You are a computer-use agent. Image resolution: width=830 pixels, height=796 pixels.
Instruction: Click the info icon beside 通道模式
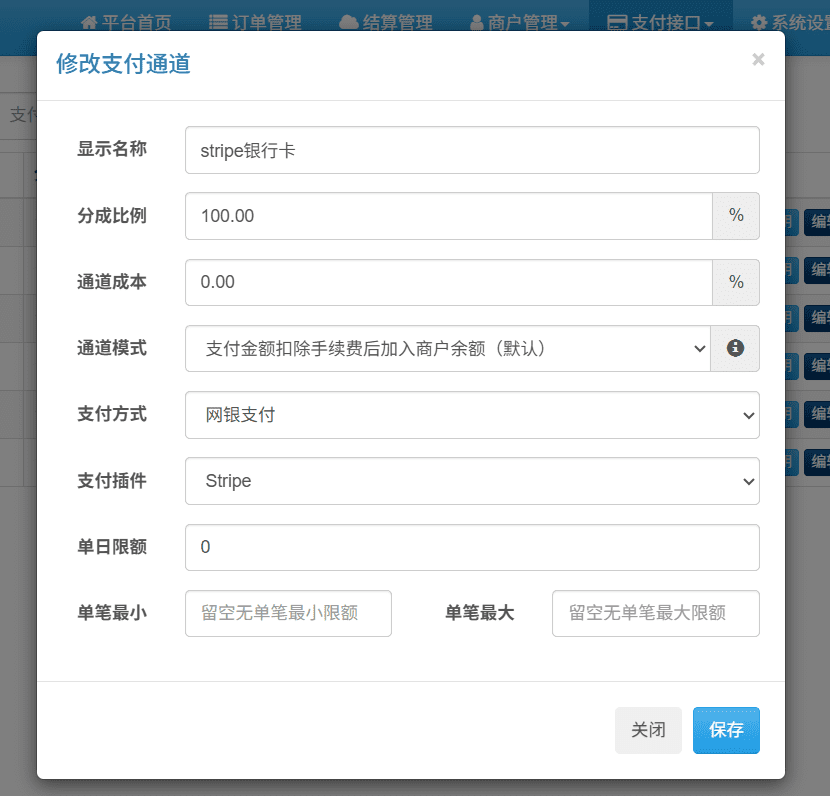[x=735, y=348]
